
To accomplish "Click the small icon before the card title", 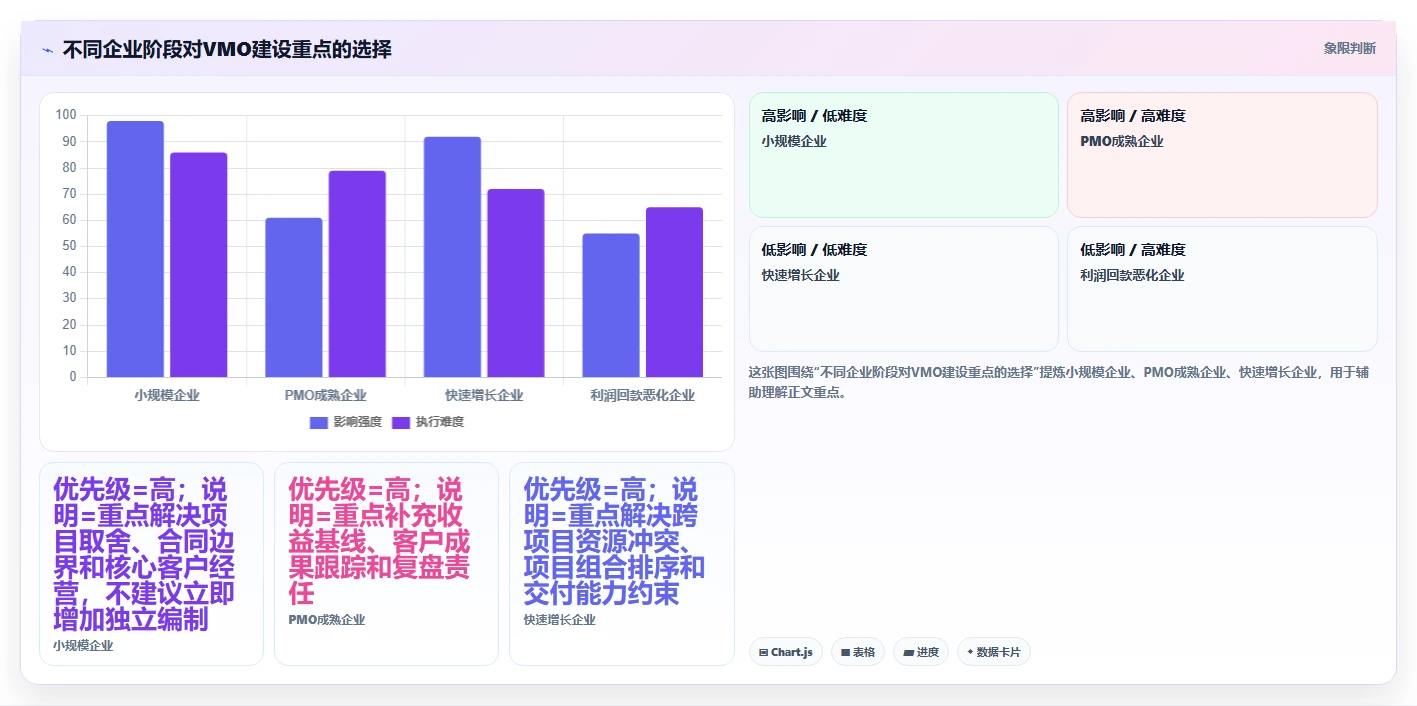I will pos(47,50).
